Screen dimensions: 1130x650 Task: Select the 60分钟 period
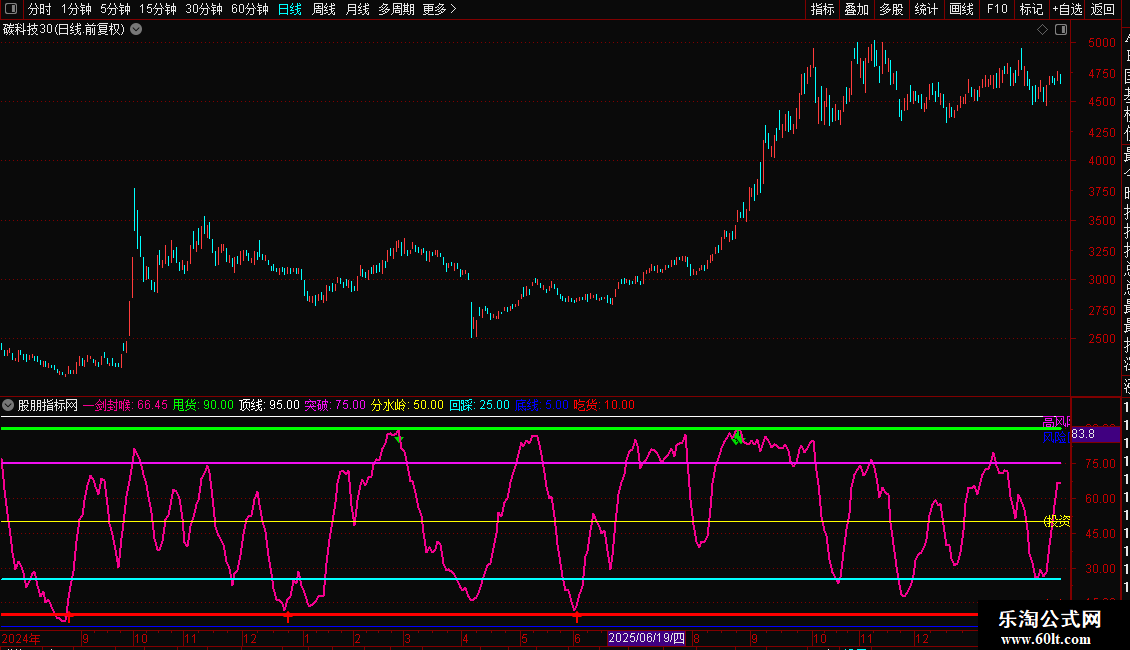[x=250, y=9]
